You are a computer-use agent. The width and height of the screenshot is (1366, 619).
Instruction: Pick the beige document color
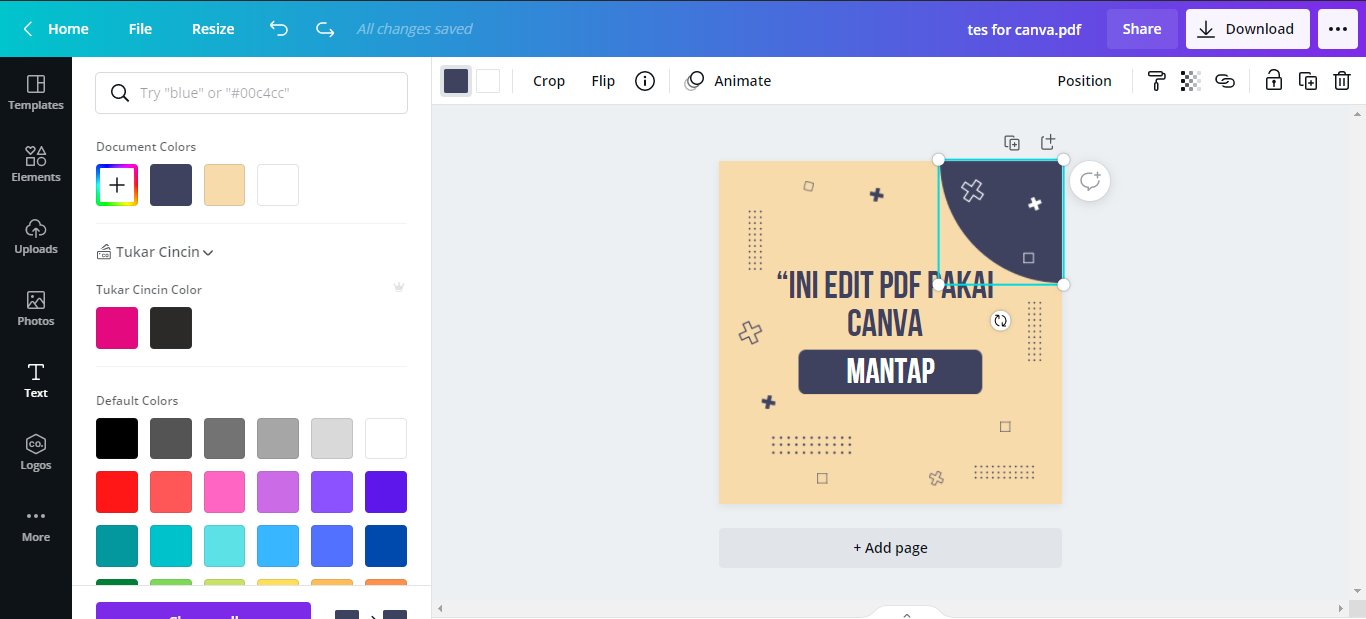[225, 185]
